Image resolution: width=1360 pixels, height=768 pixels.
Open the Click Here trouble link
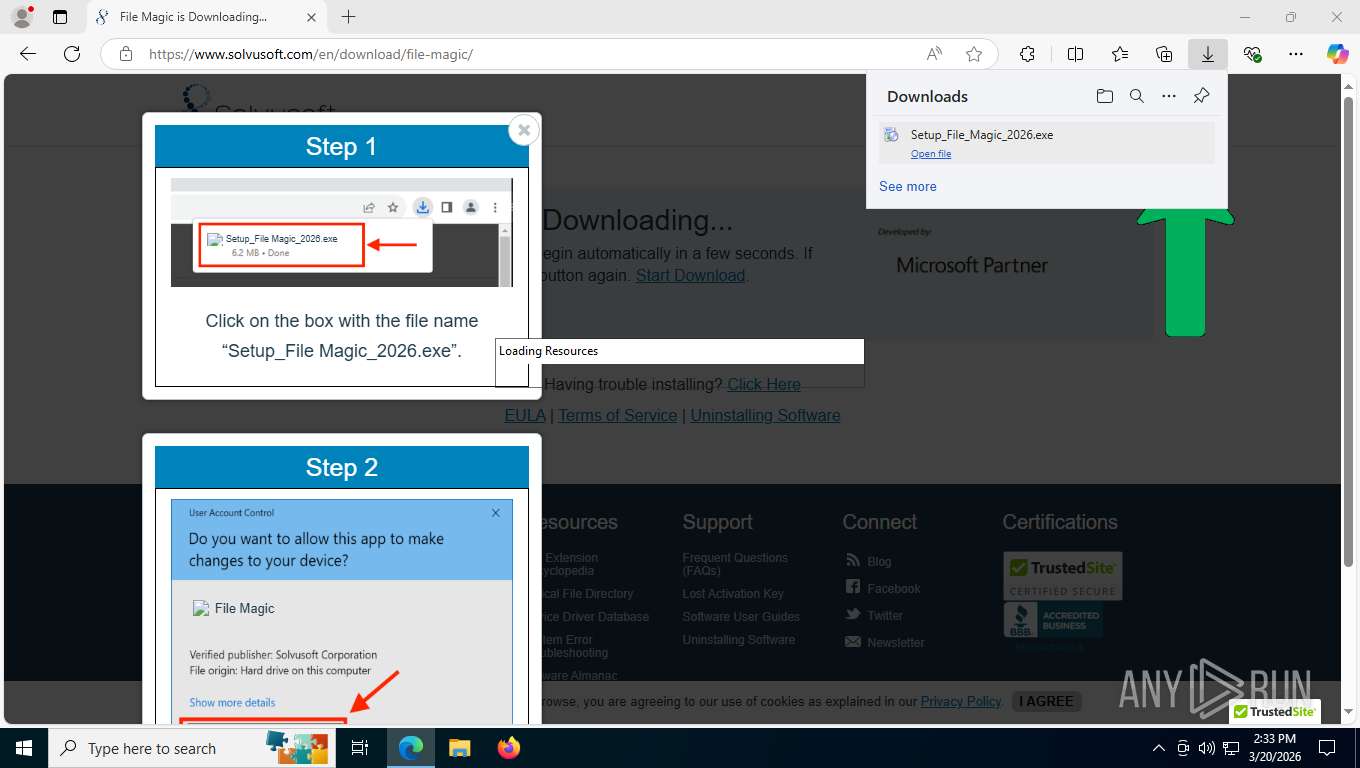764,384
